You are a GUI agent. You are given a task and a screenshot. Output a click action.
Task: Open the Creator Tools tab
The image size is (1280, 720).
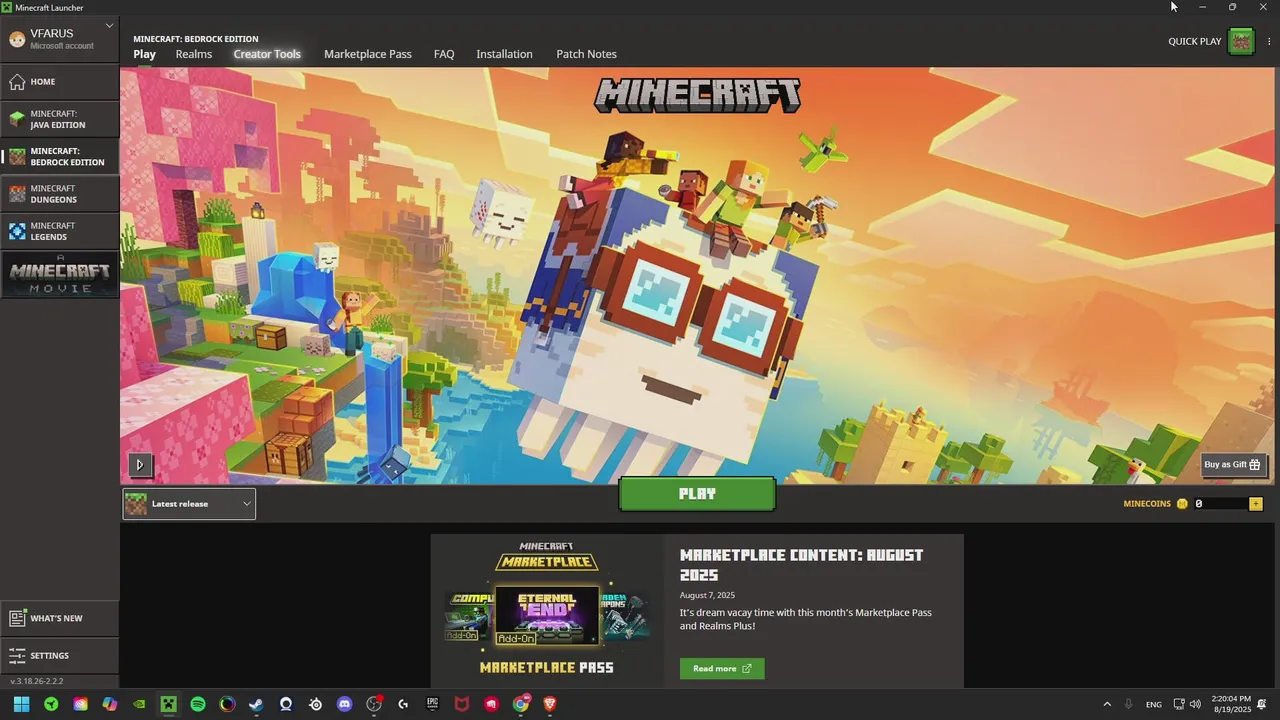click(267, 54)
